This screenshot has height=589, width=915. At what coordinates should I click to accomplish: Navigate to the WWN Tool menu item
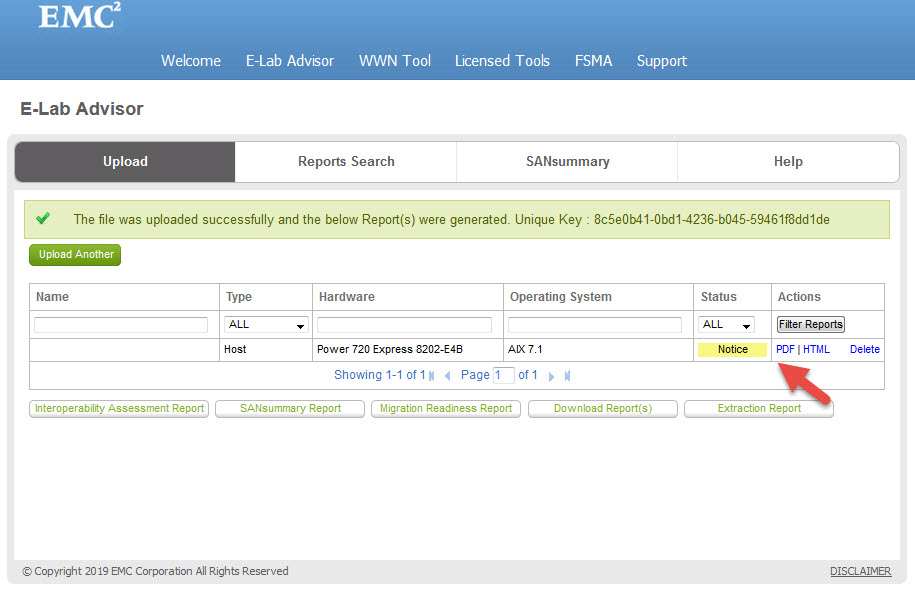click(x=394, y=61)
